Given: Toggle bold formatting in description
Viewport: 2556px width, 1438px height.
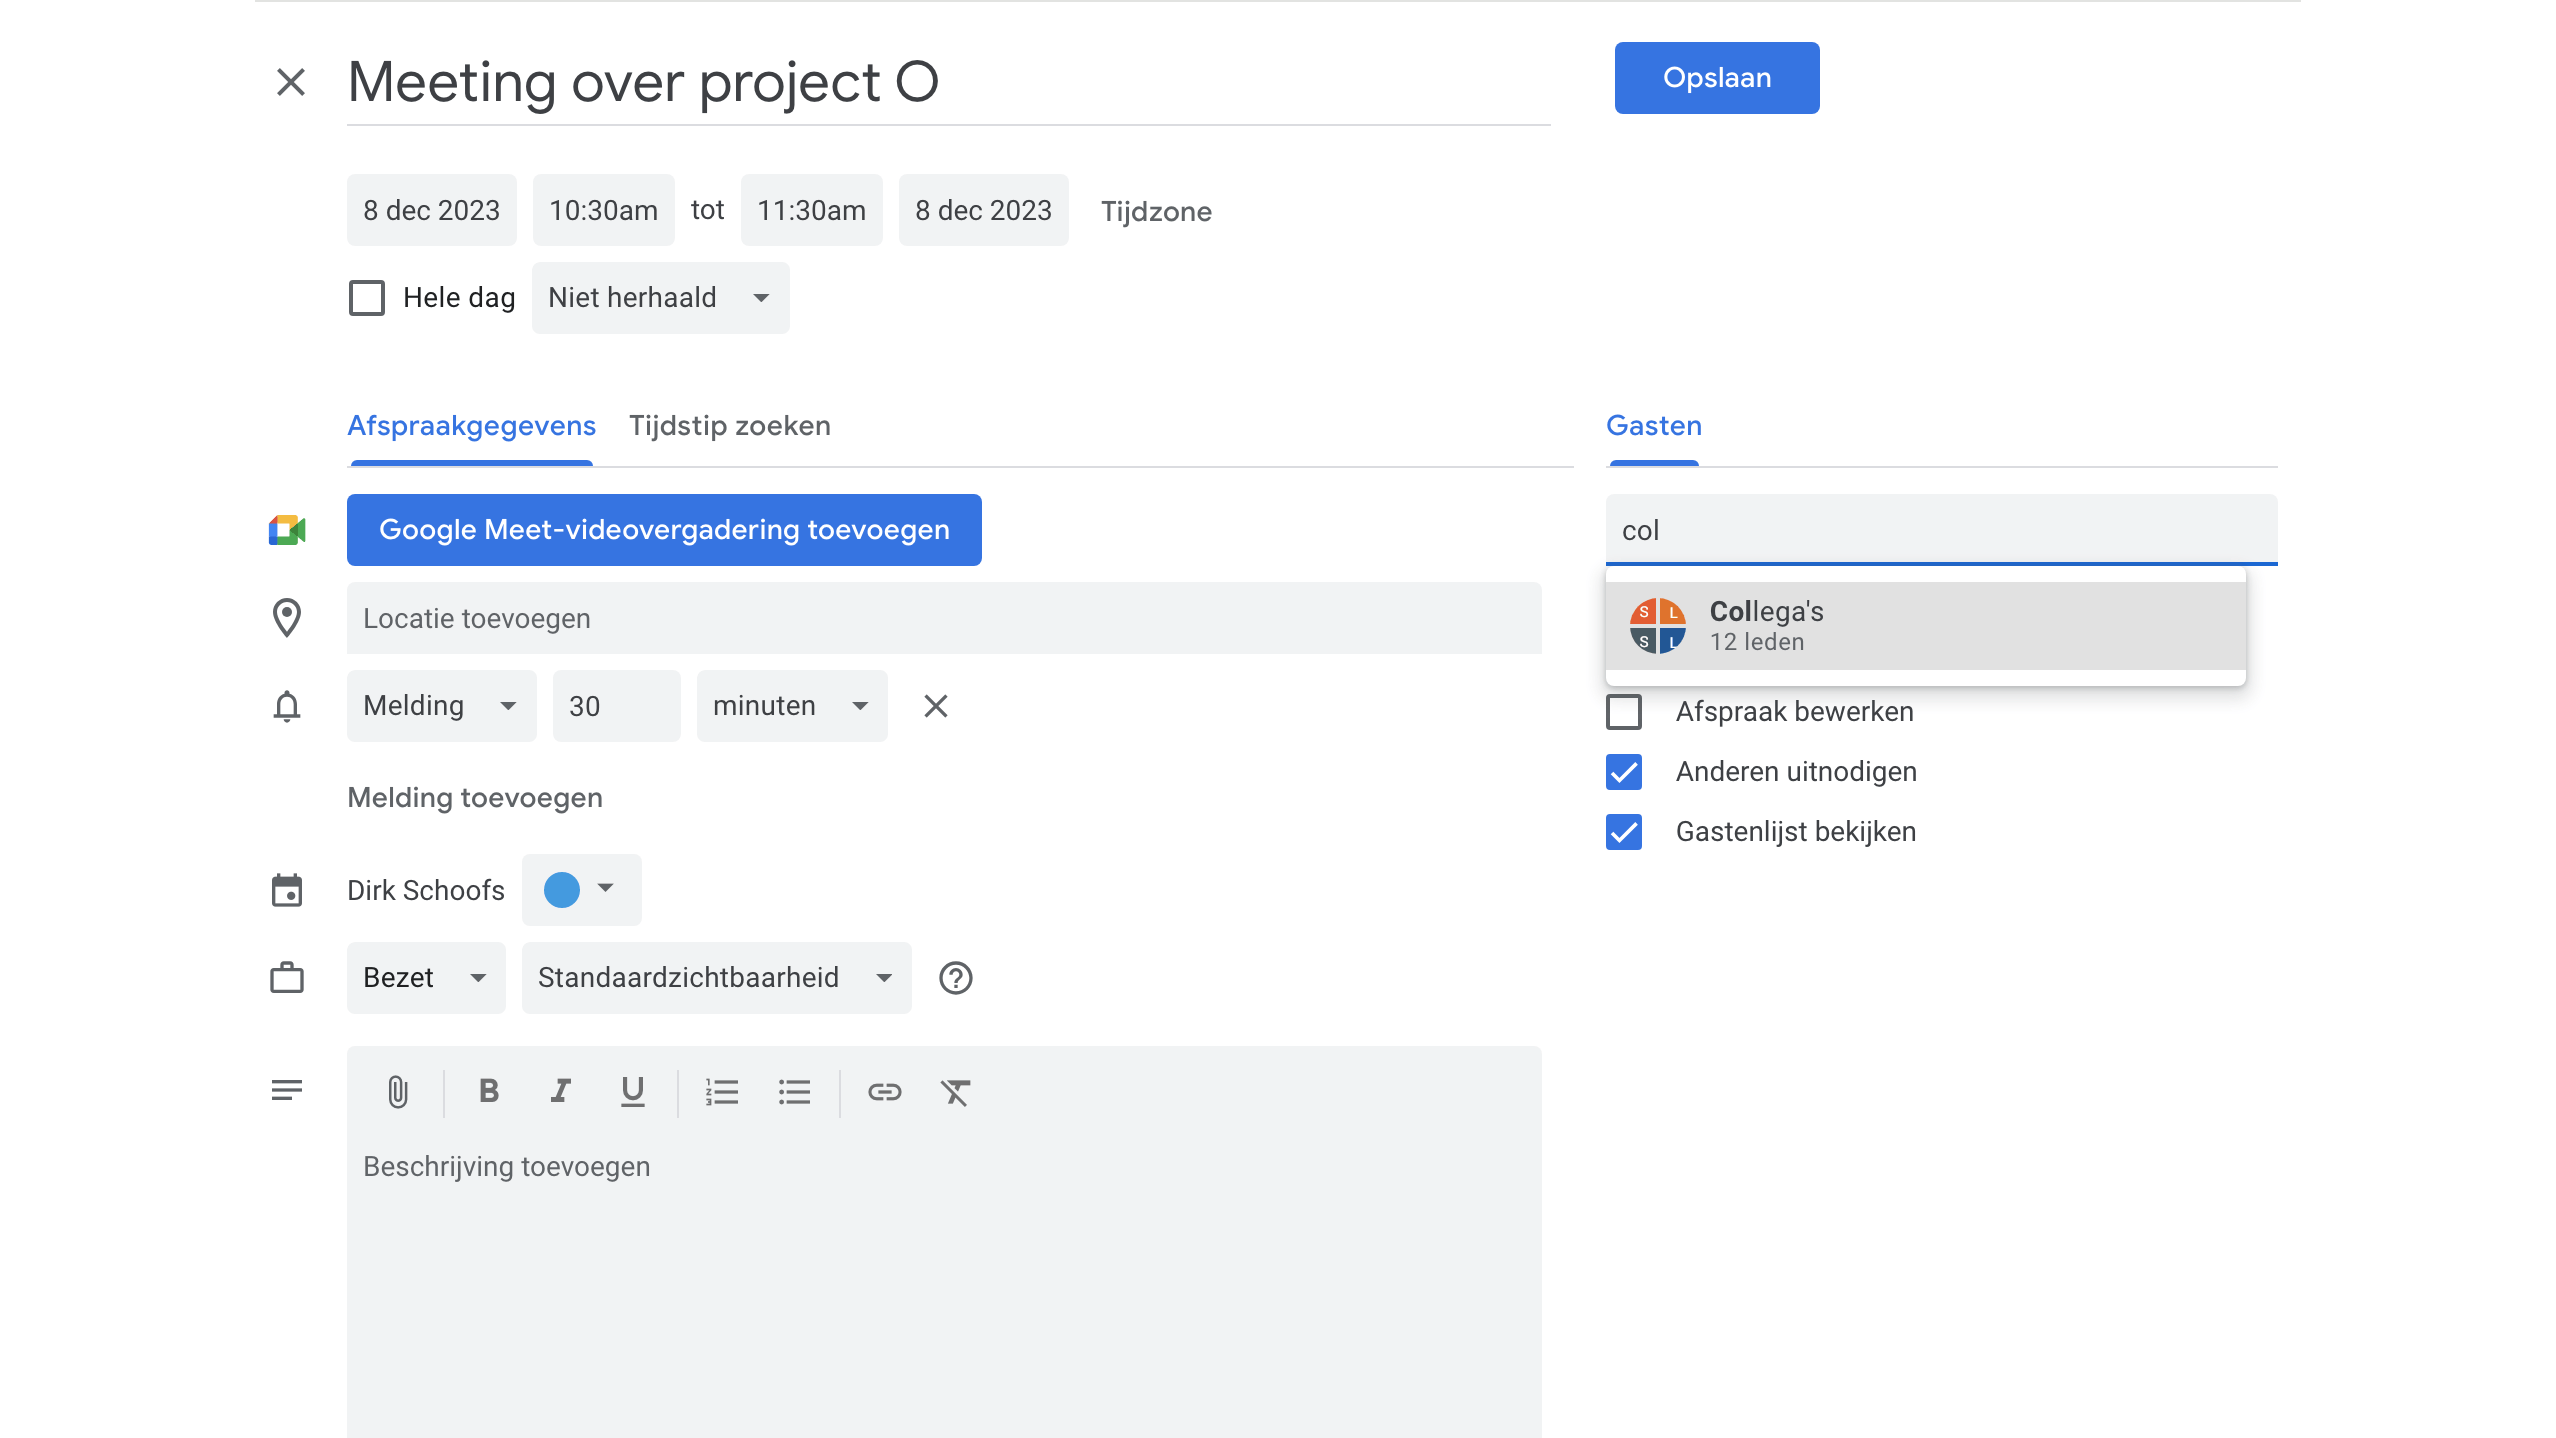Looking at the screenshot, I should (488, 1091).
